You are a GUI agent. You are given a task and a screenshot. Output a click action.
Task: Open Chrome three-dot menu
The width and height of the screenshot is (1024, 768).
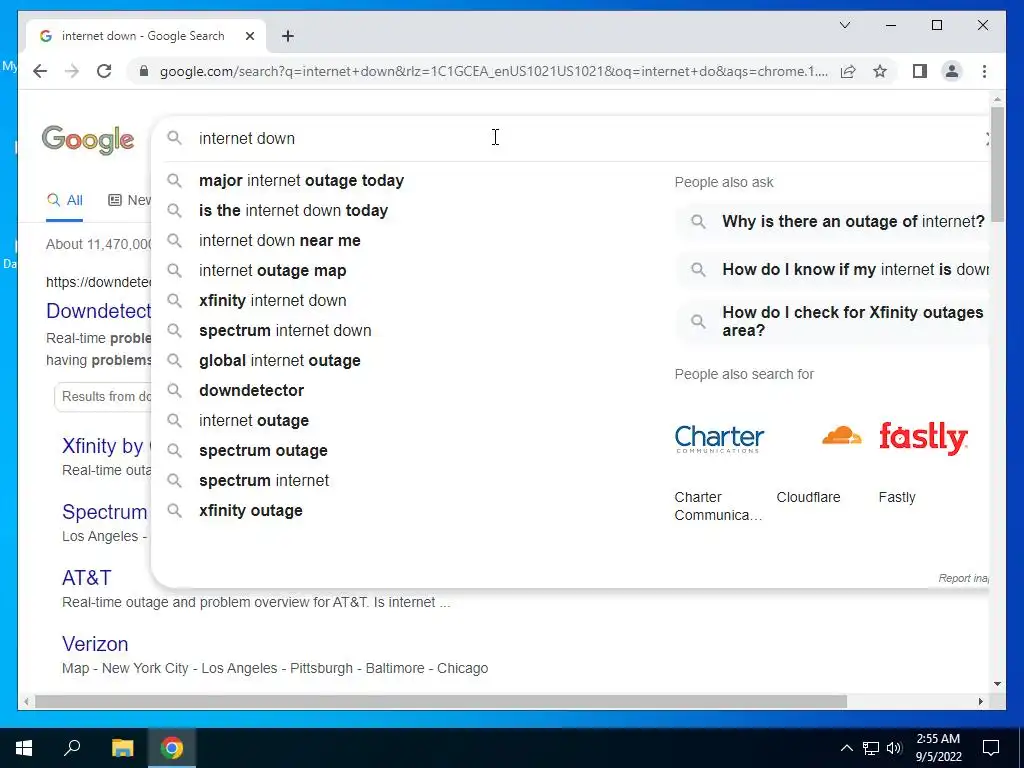pyautogui.click(x=984, y=71)
